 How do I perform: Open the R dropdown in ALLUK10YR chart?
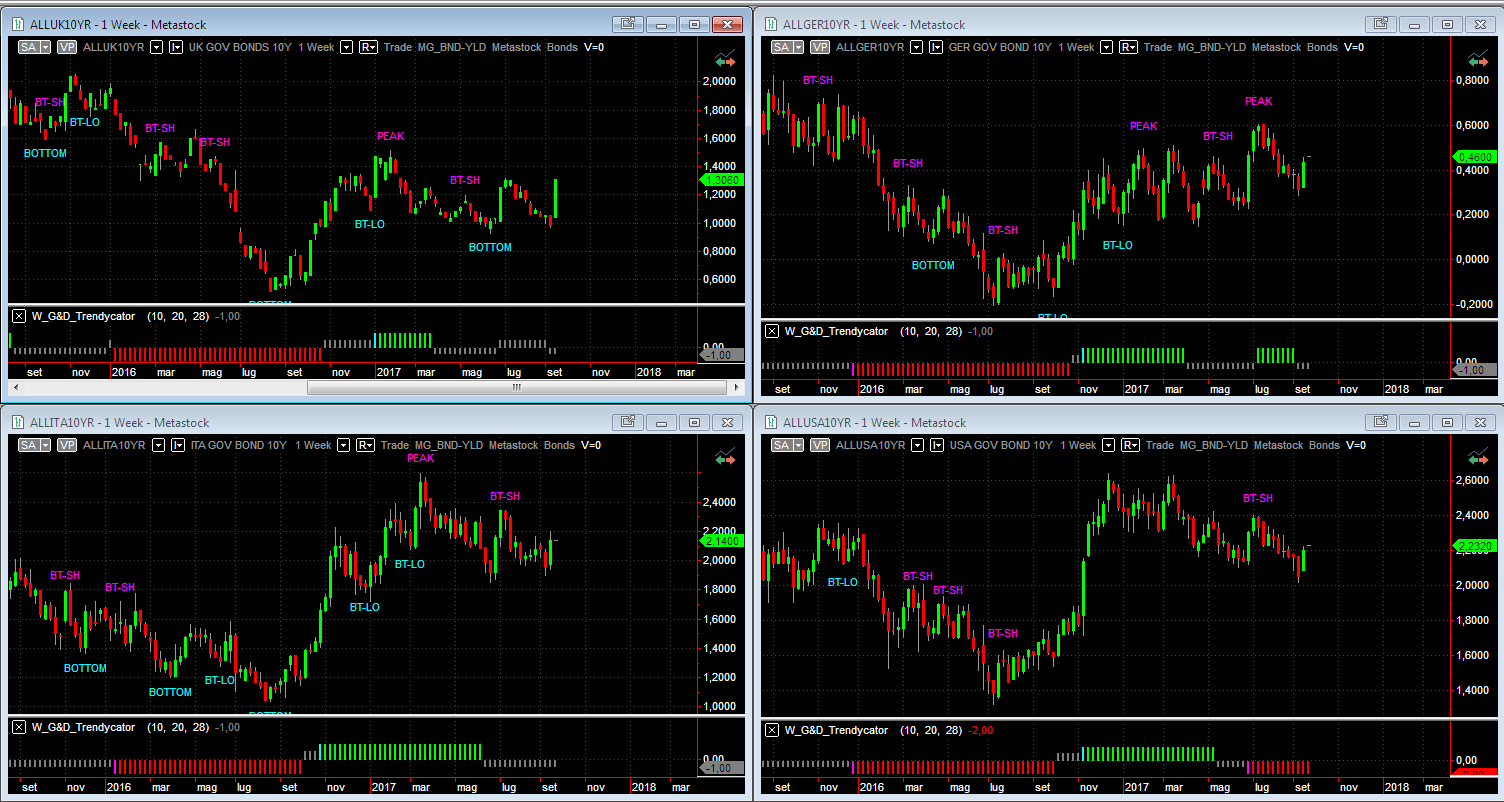(x=368, y=47)
